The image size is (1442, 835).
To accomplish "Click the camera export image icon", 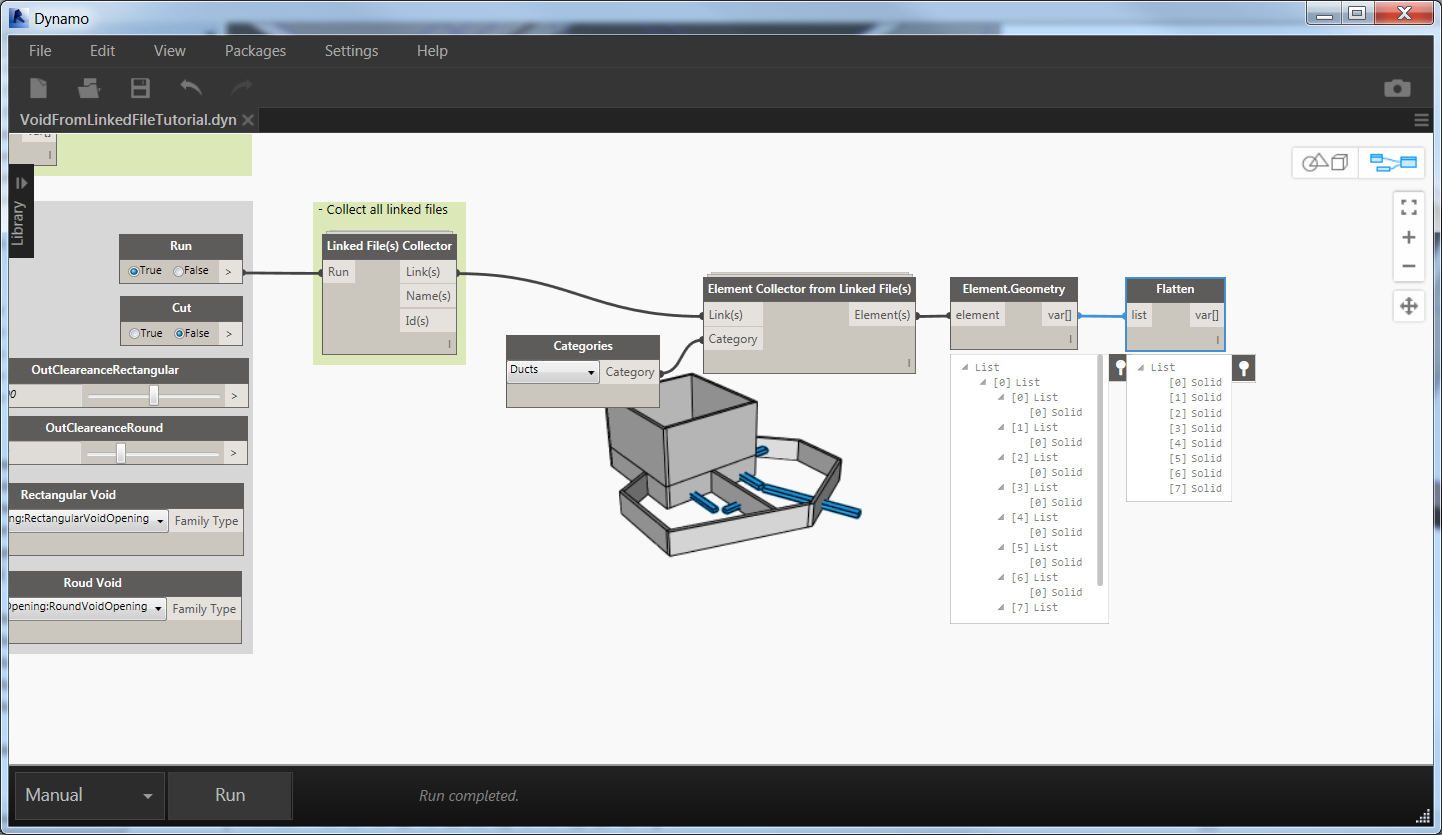I will click(x=1397, y=89).
